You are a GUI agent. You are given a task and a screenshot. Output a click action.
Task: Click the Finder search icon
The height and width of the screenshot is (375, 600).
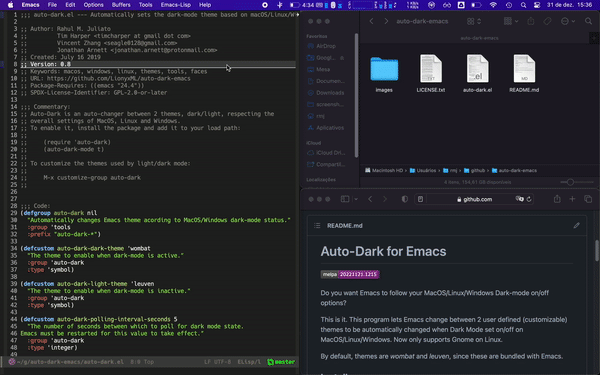point(589,21)
